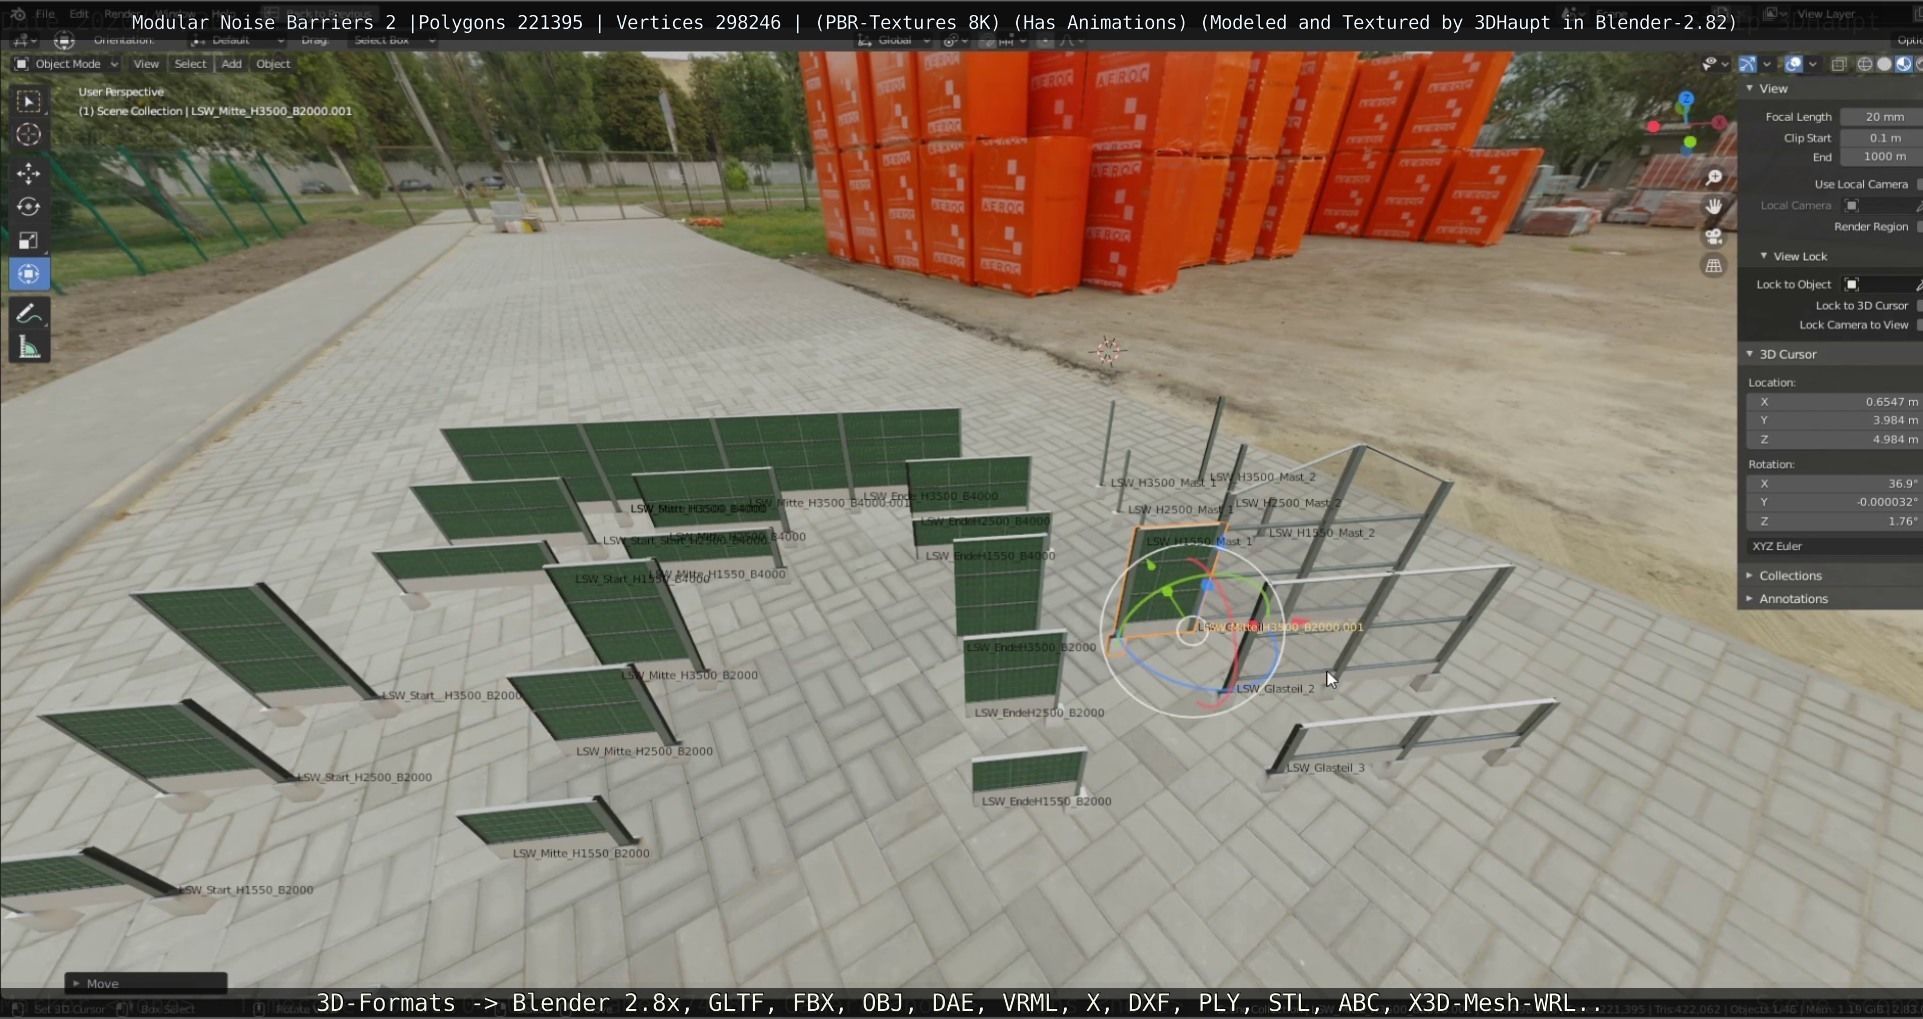Open the Select menu in viewport header
Viewport: 1923px width, 1019px height.
(190, 64)
